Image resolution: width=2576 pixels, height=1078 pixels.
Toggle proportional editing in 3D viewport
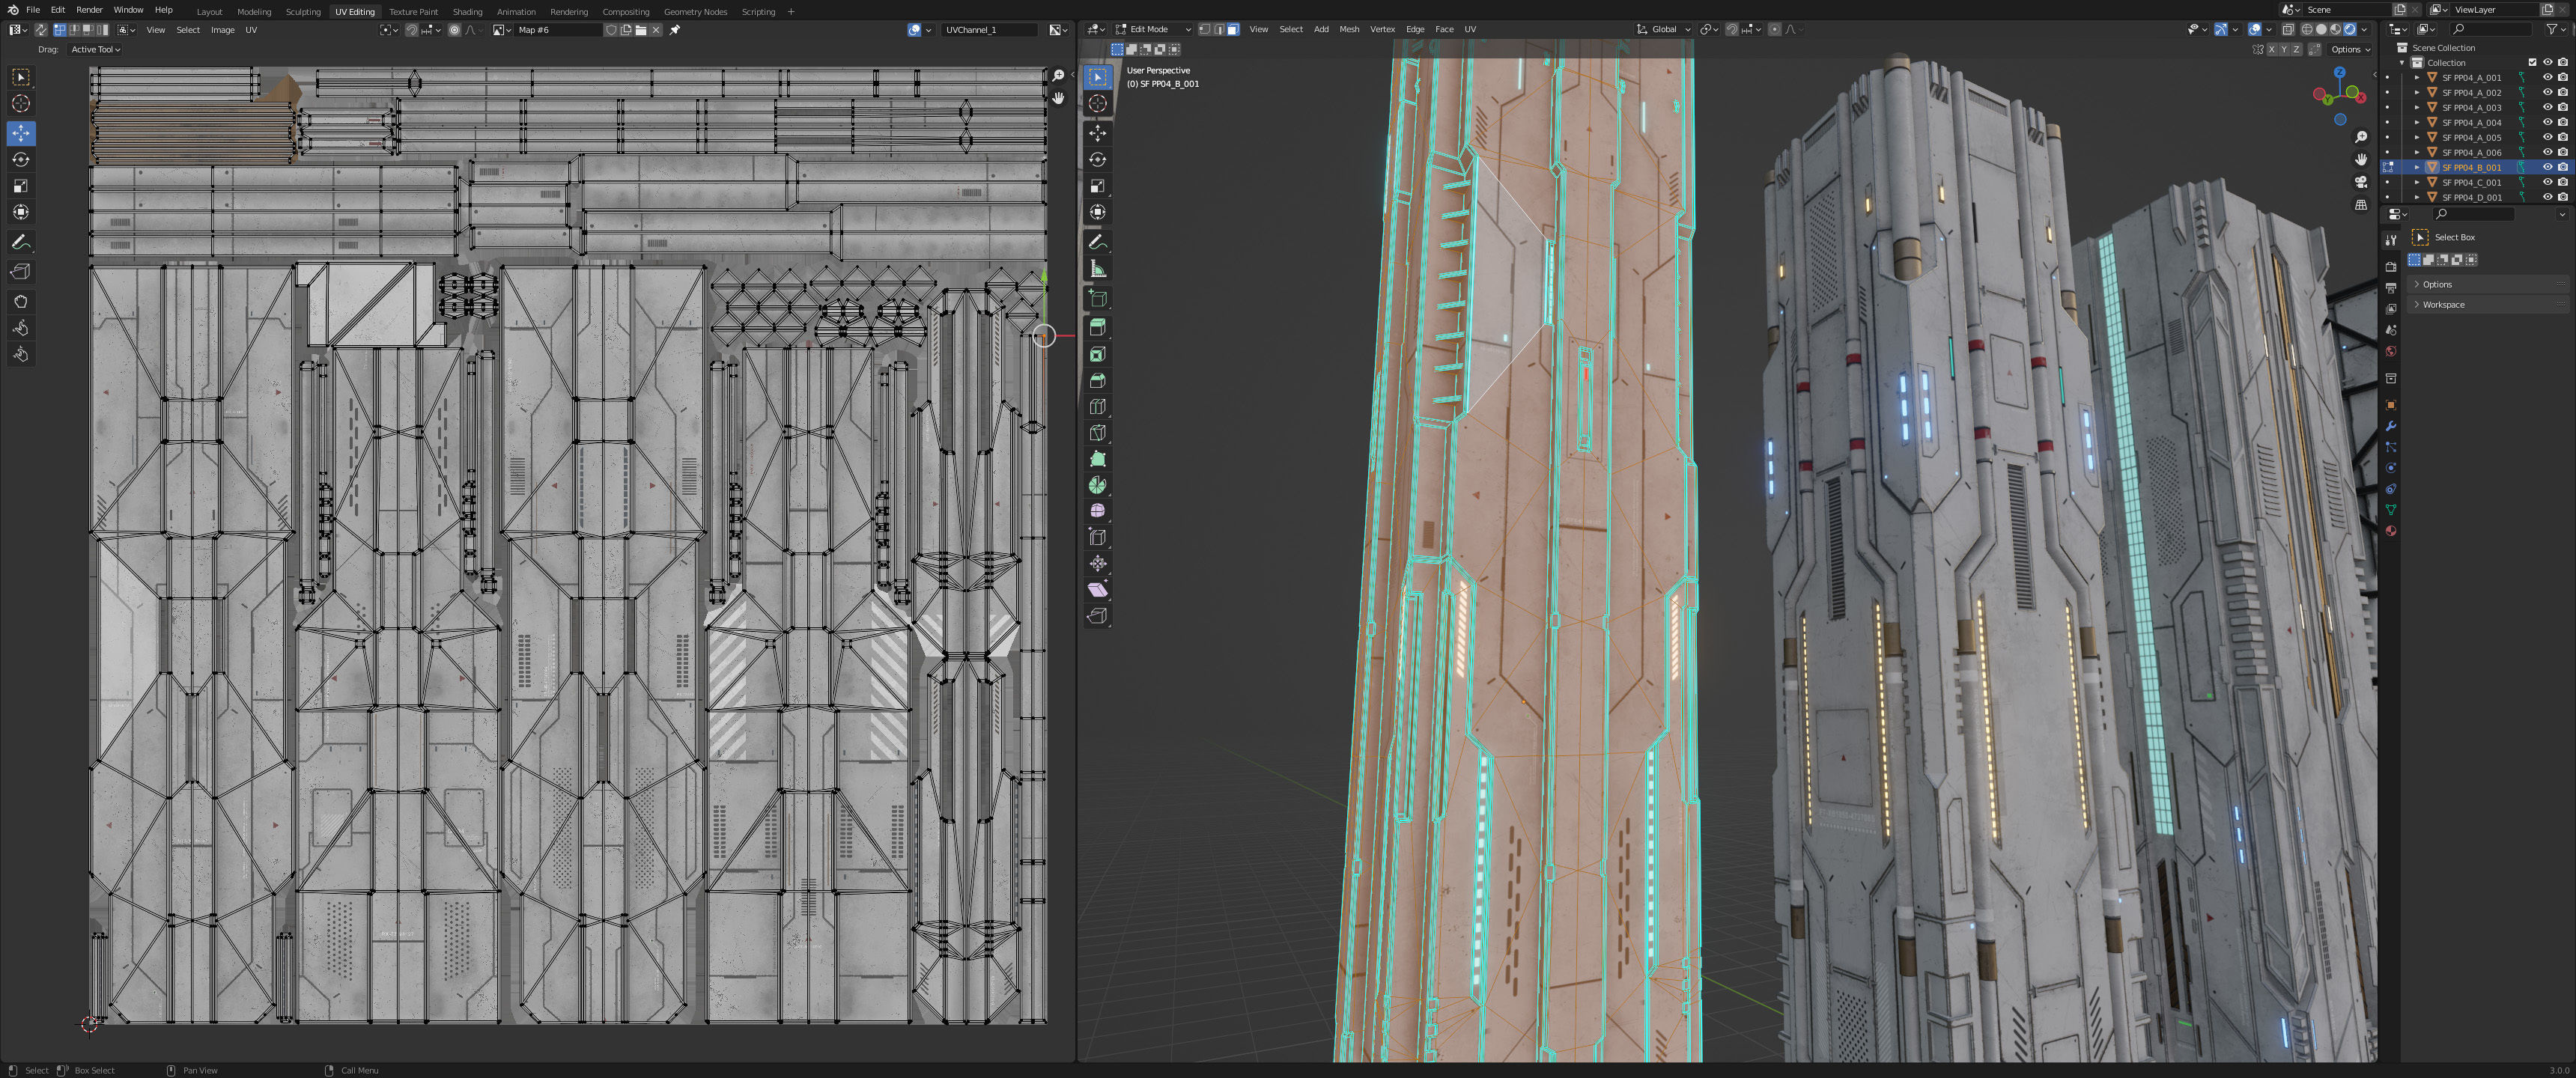[x=1775, y=29]
